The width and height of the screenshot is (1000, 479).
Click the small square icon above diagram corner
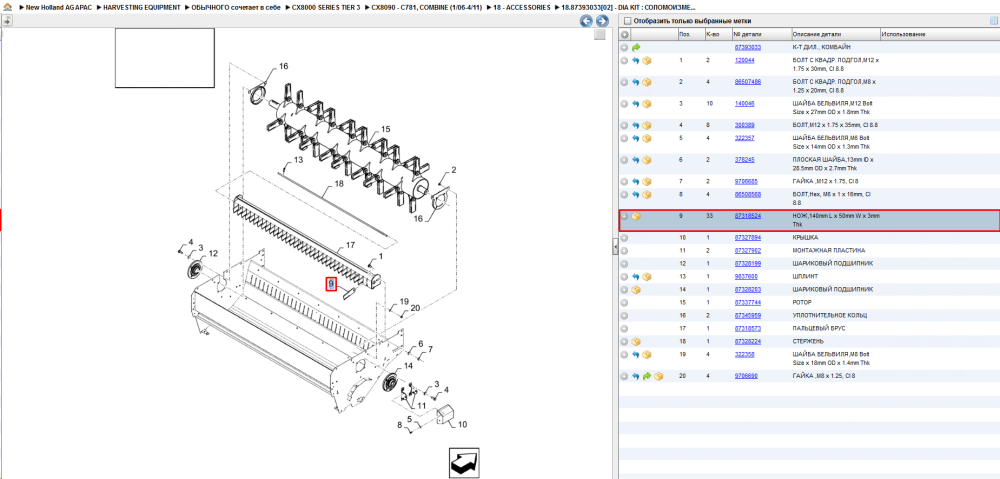pyautogui.click(x=599, y=35)
